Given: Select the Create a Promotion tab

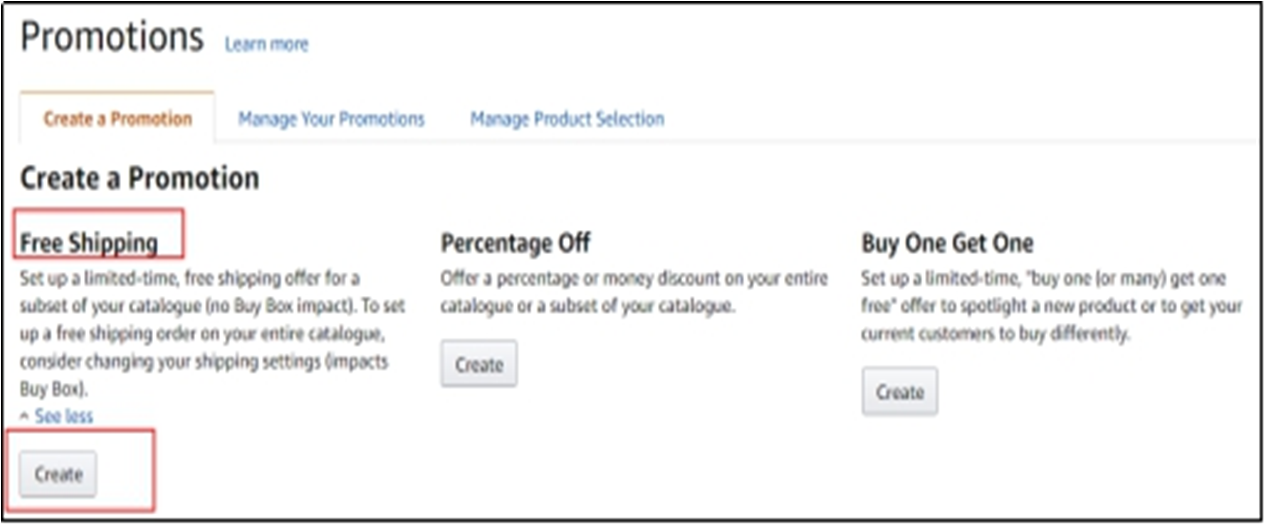Looking at the screenshot, I should 117,119.
